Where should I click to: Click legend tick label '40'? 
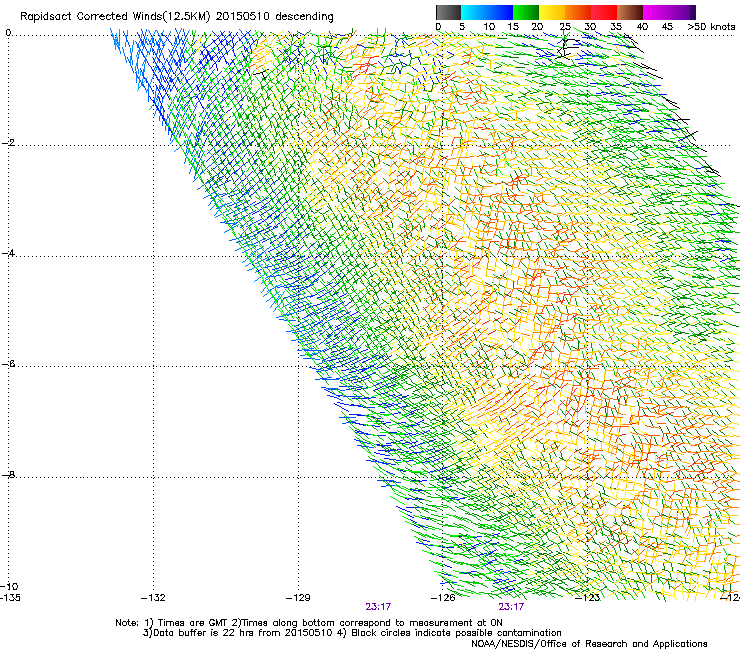pyautogui.click(x=642, y=26)
